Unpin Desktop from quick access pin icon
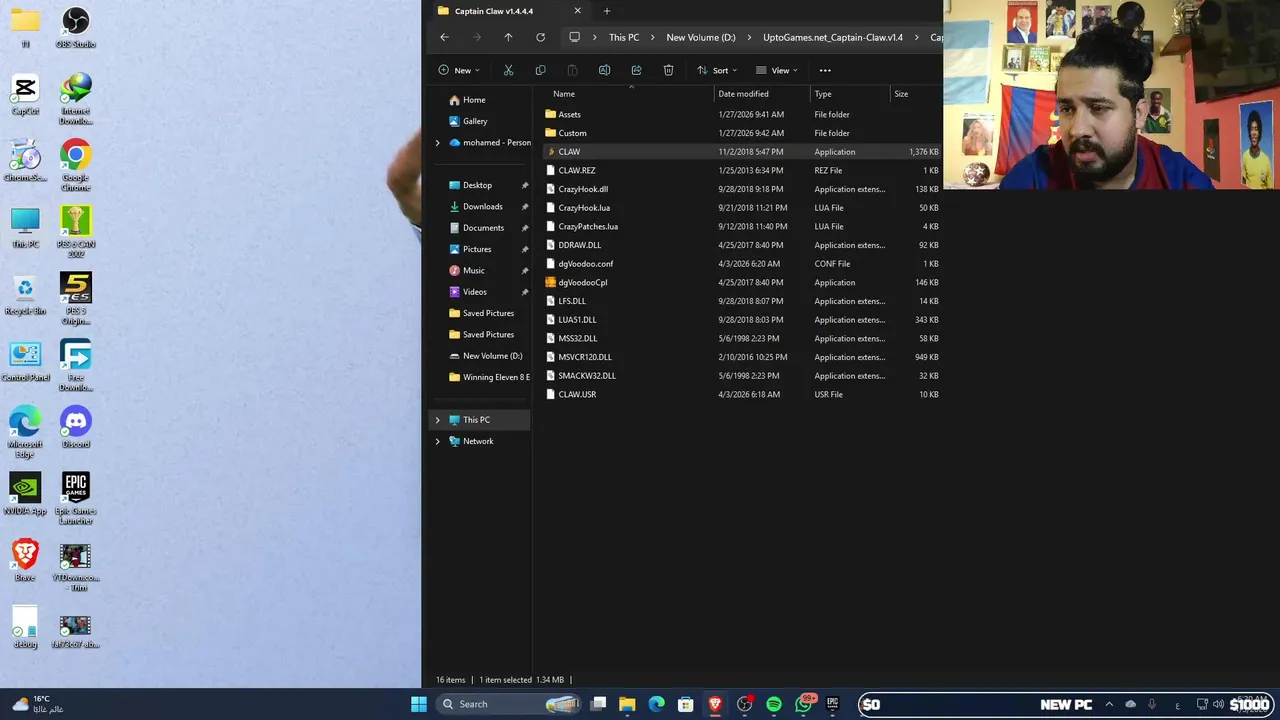The image size is (1280, 720). pyautogui.click(x=524, y=185)
